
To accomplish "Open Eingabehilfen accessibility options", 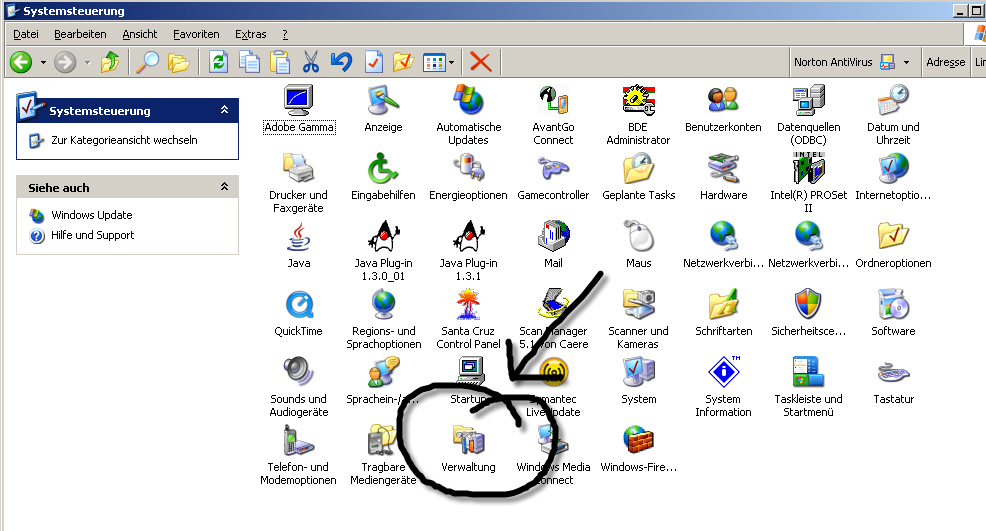I will [x=383, y=169].
